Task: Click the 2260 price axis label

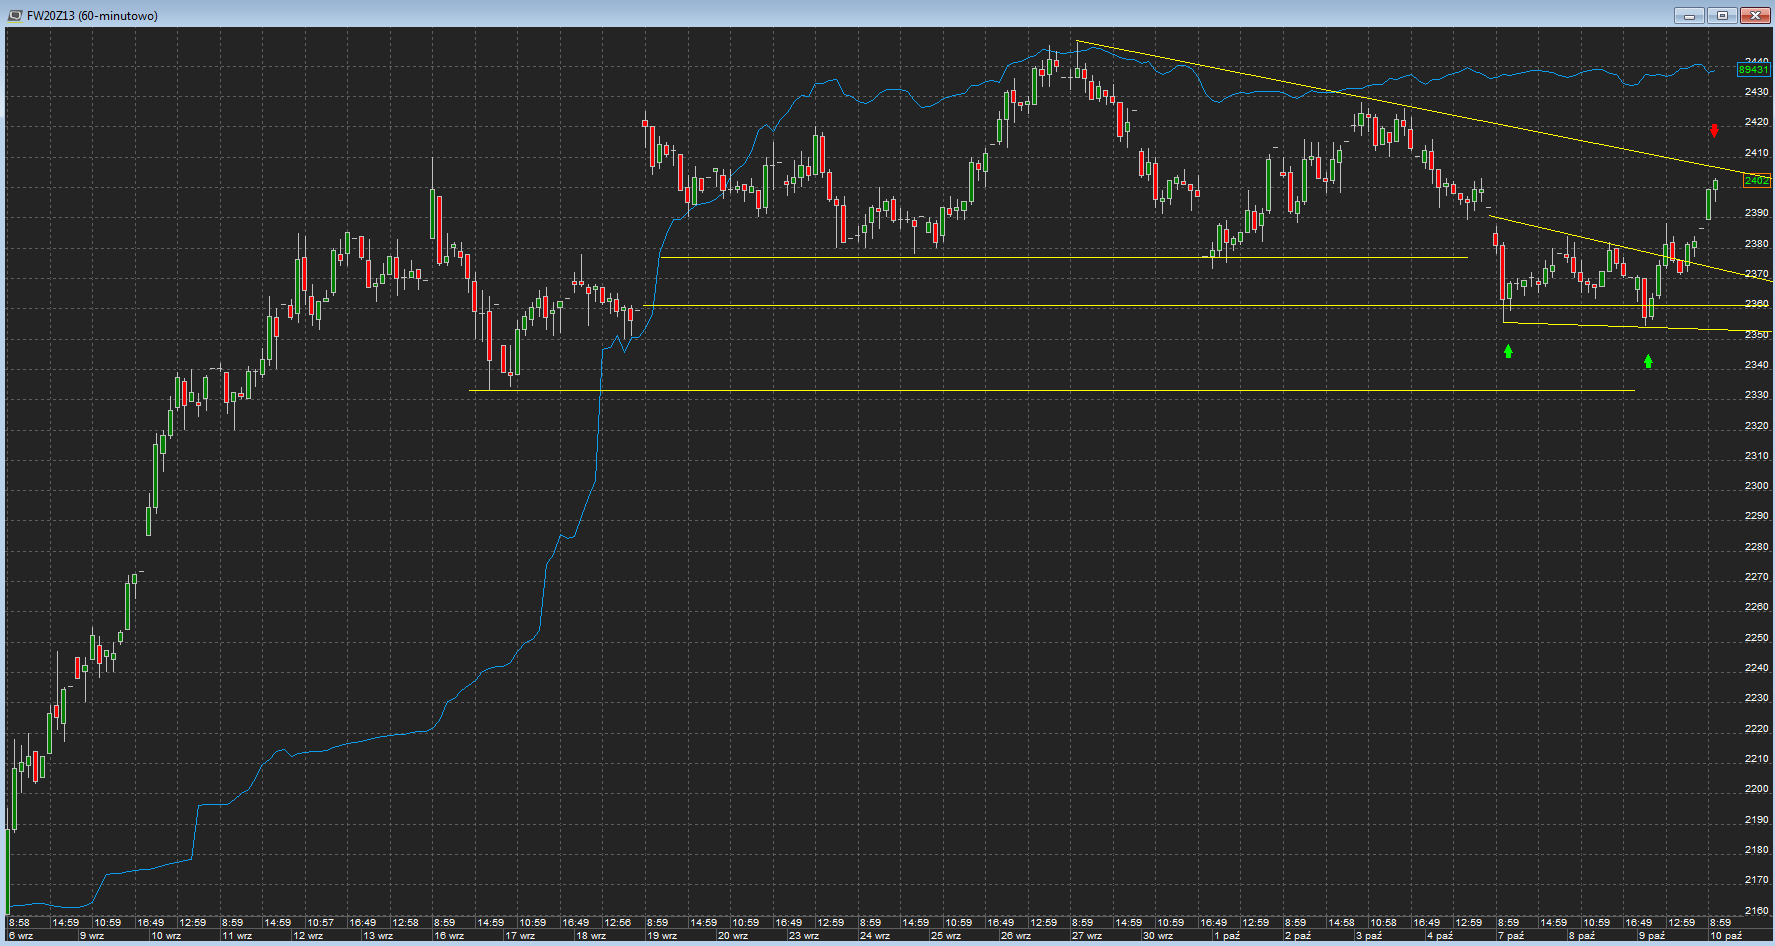Action: [x=1756, y=607]
